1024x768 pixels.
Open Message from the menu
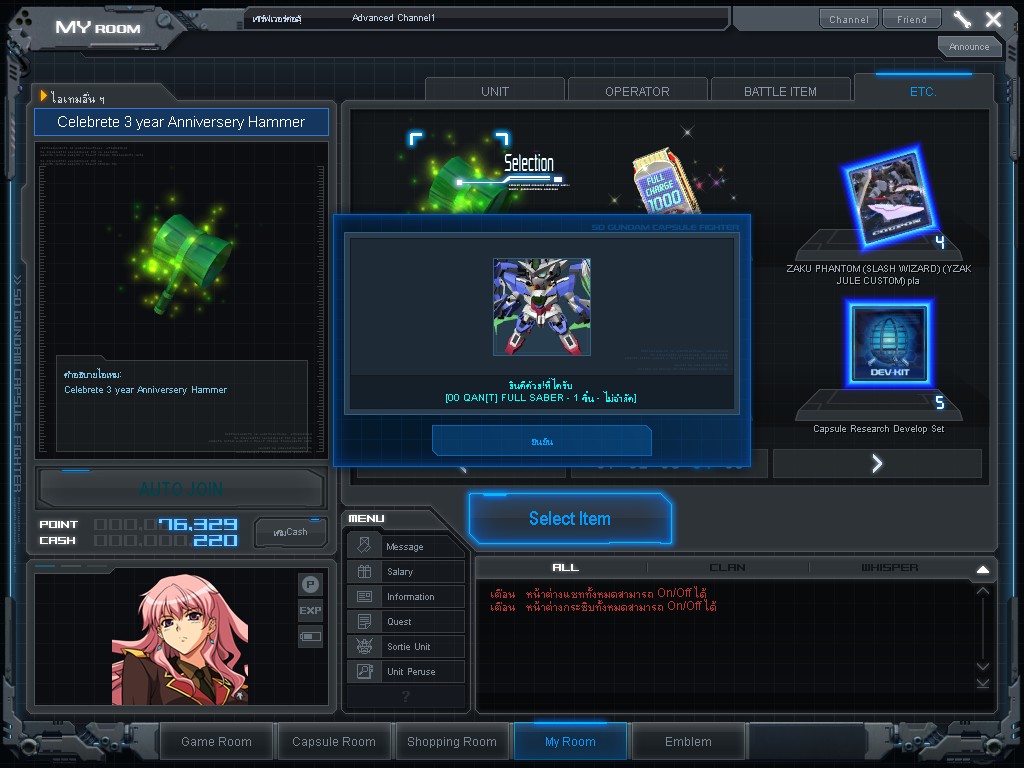406,547
